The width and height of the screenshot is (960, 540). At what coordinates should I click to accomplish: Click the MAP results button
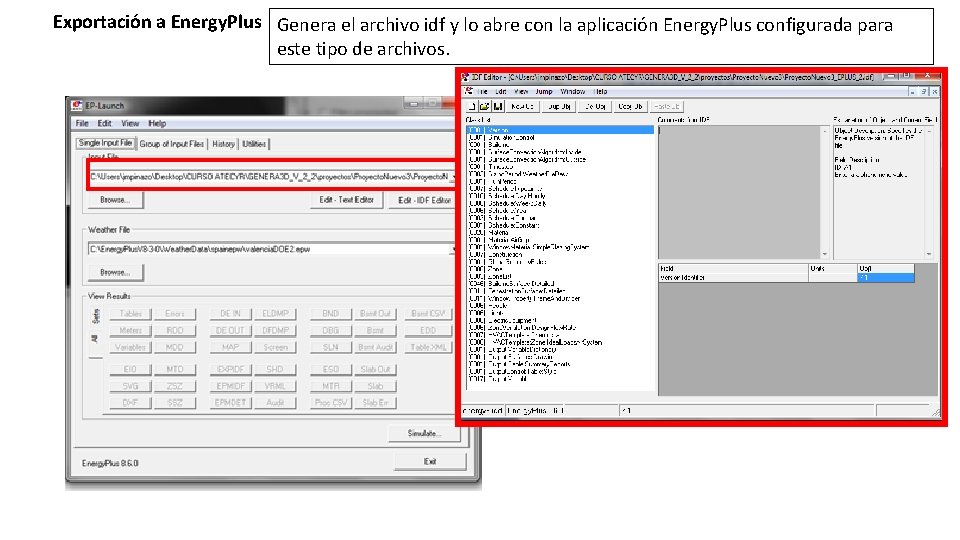click(x=230, y=347)
